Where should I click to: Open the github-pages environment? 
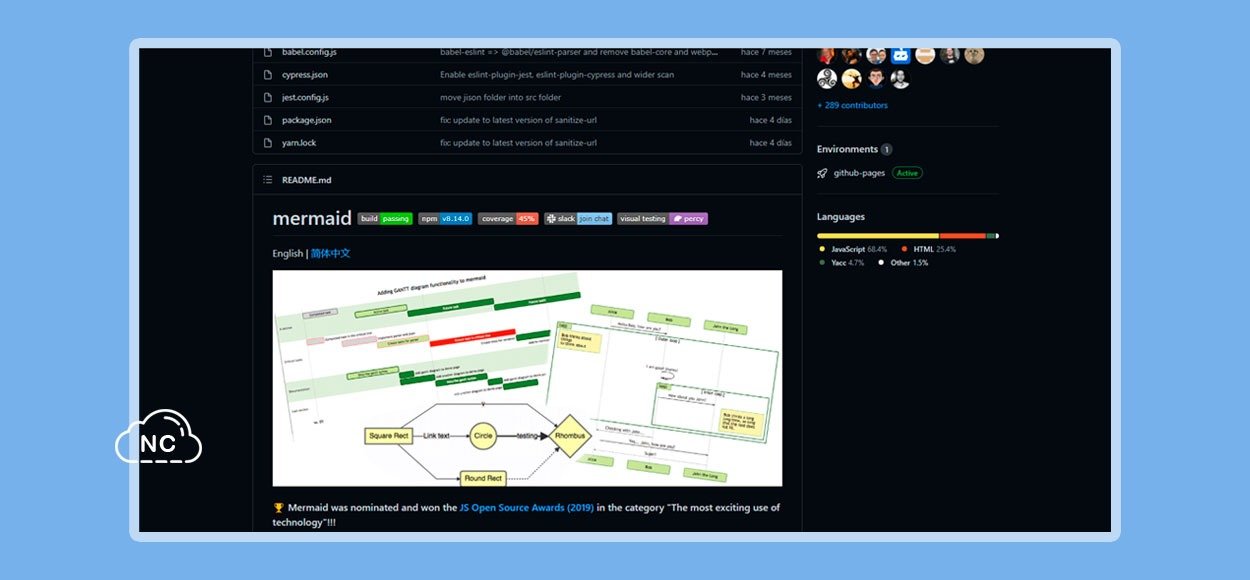point(860,173)
